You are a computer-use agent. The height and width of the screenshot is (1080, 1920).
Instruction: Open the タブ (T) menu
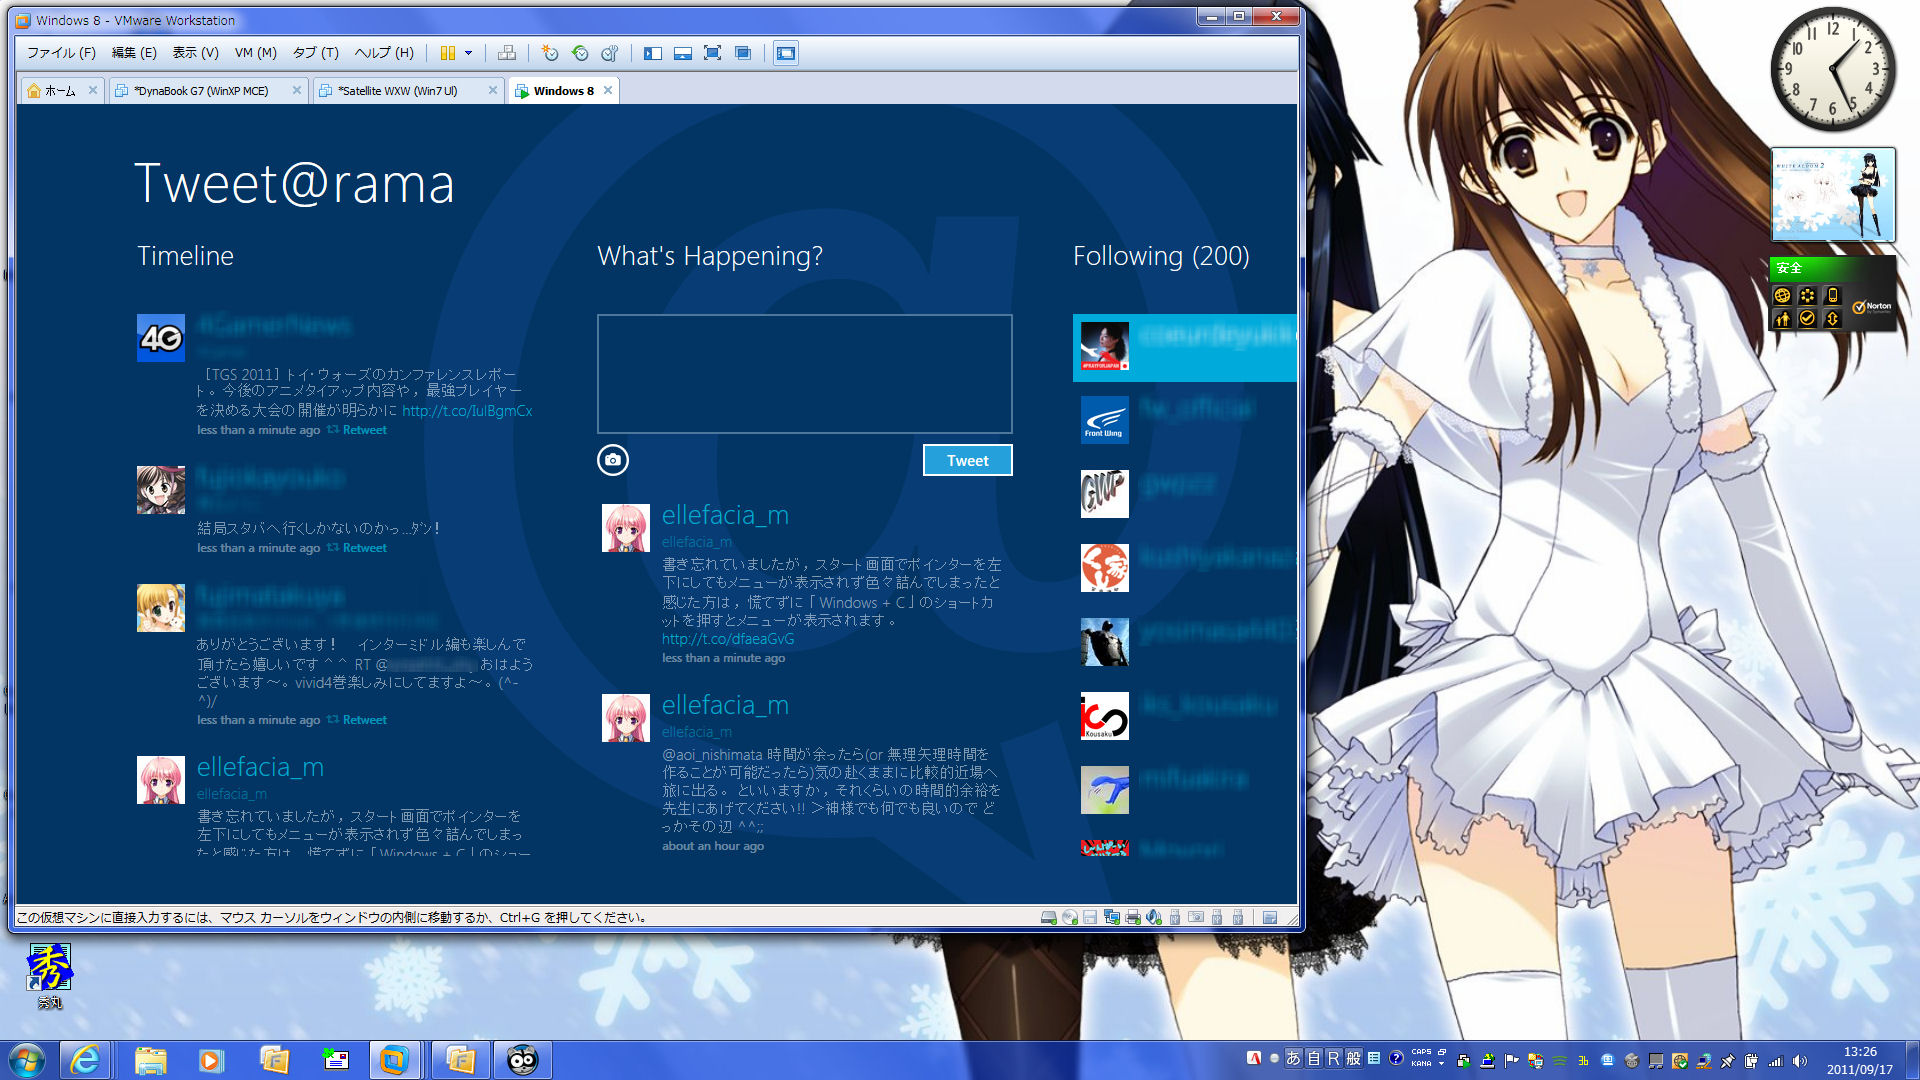point(315,53)
